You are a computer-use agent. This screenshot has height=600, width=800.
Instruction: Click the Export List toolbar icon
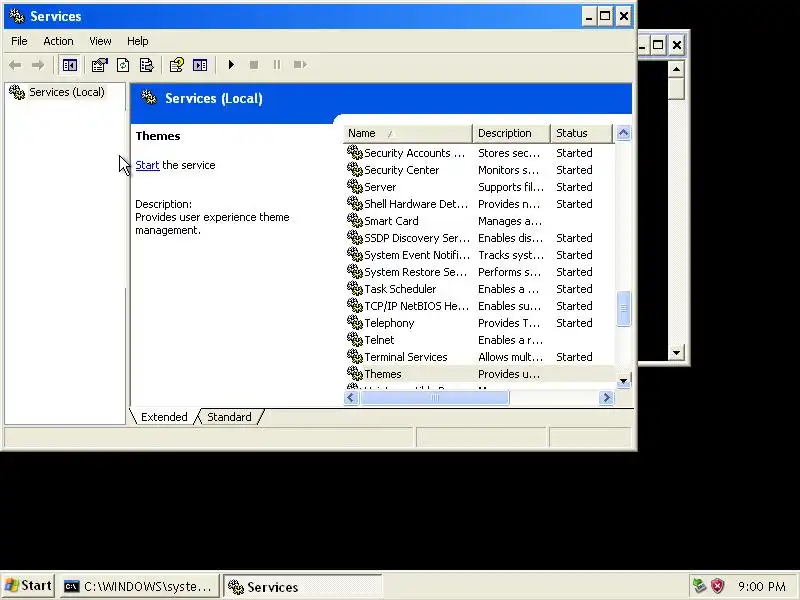coord(146,65)
